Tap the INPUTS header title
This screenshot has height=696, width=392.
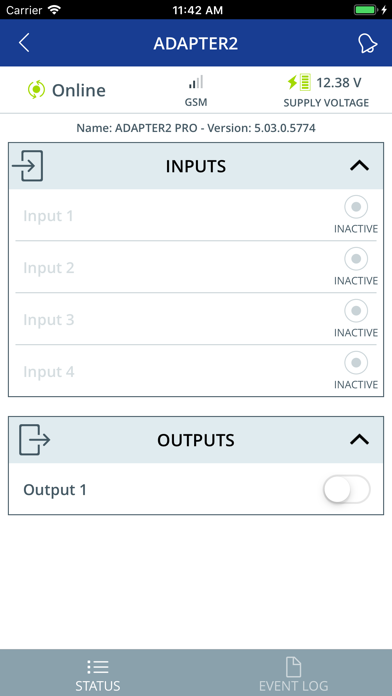[196, 166]
